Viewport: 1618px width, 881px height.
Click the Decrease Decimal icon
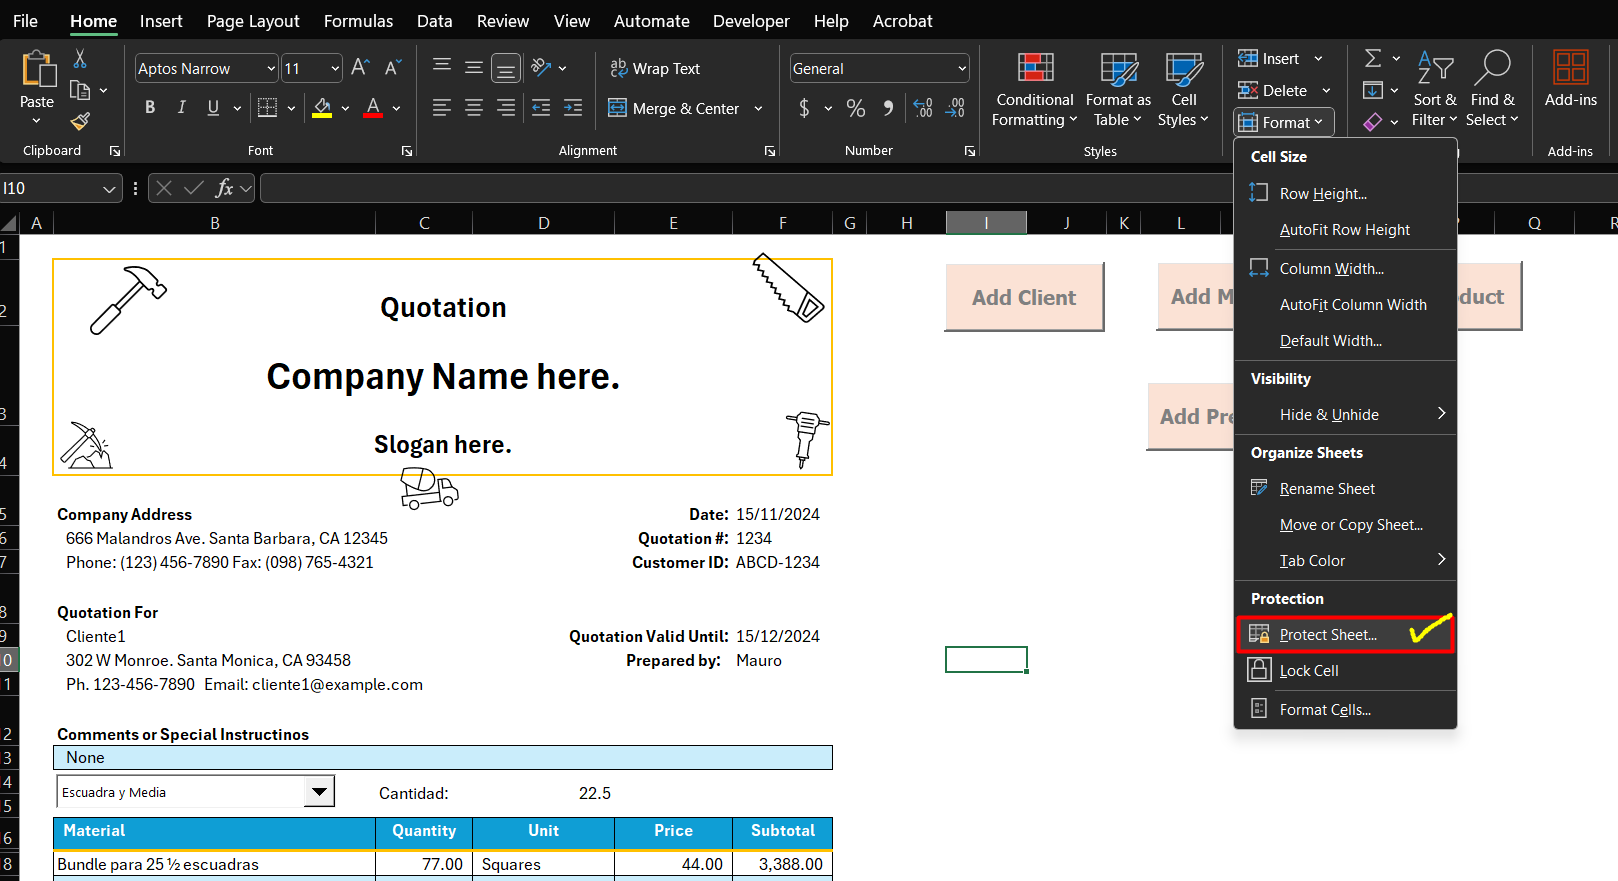pyautogui.click(x=956, y=108)
